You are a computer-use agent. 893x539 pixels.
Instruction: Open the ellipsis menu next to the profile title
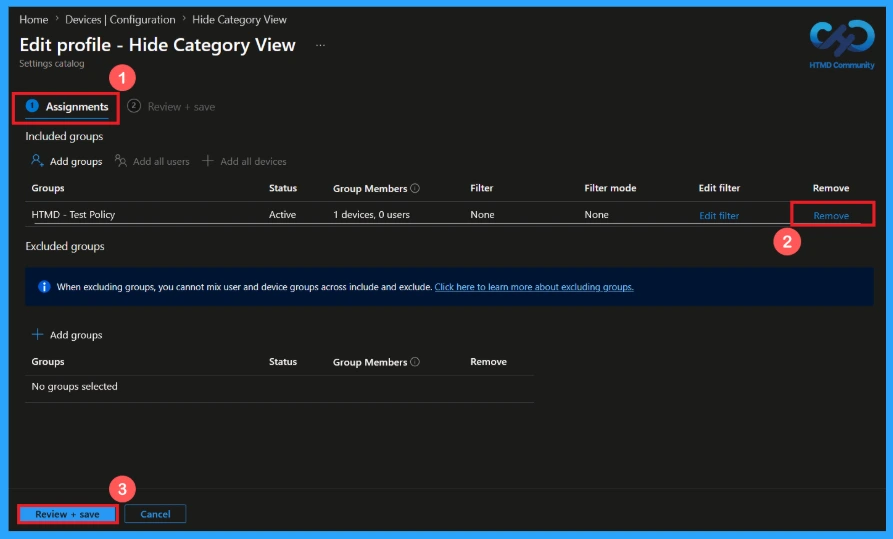pos(321,45)
